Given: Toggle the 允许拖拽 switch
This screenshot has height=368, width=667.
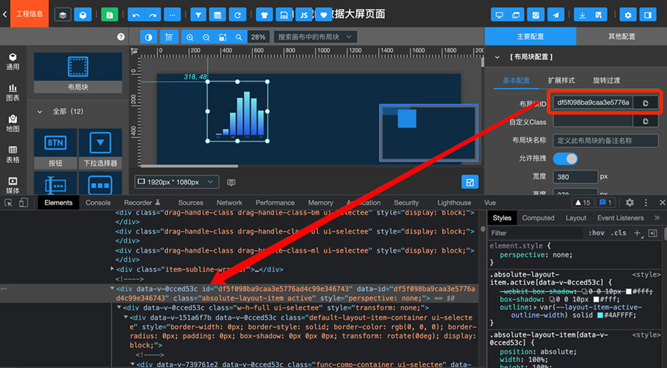Looking at the screenshot, I should [x=565, y=159].
